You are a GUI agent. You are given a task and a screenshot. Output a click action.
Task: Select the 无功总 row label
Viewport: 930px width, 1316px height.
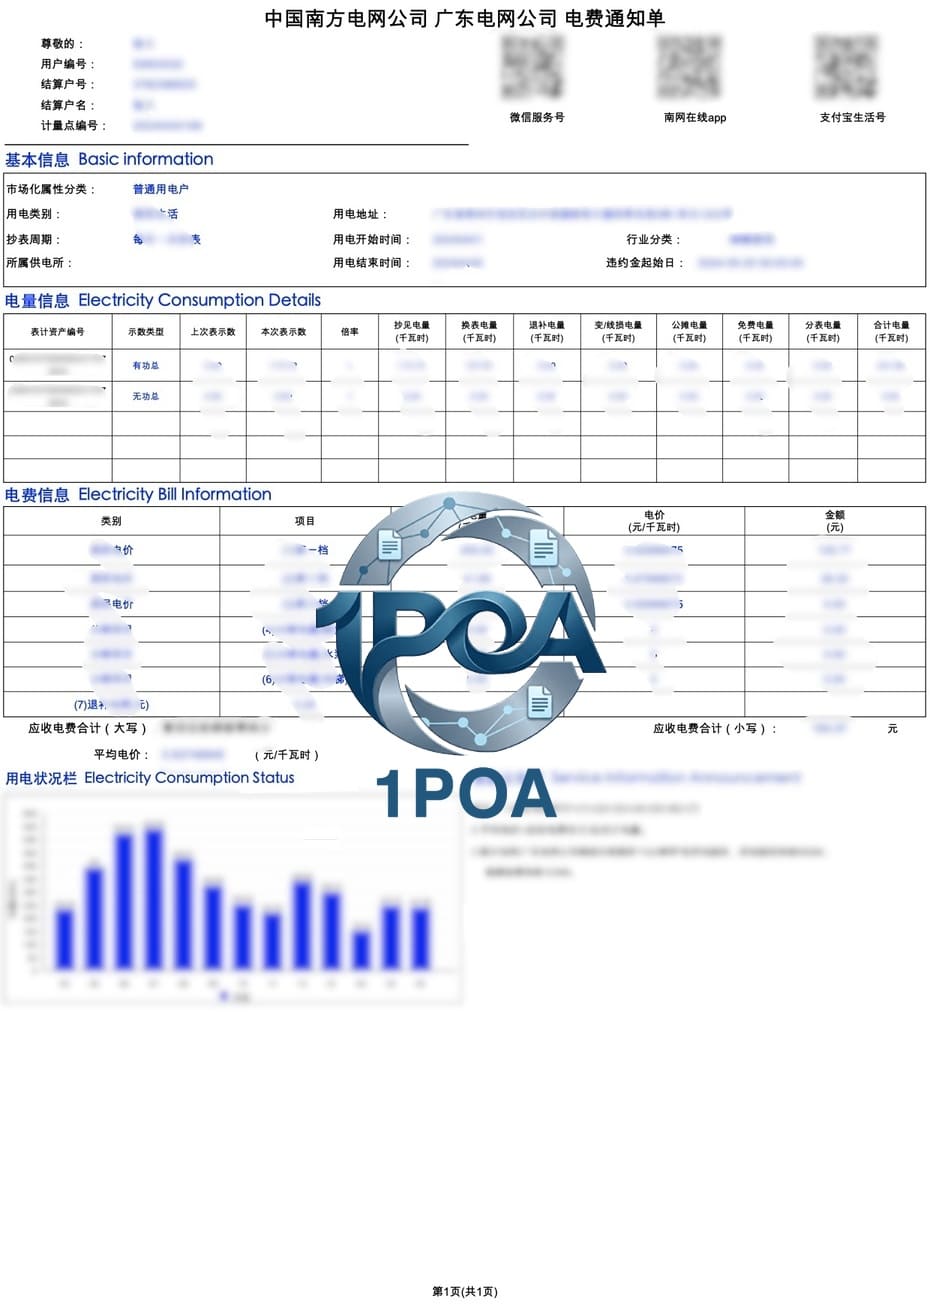tap(146, 397)
